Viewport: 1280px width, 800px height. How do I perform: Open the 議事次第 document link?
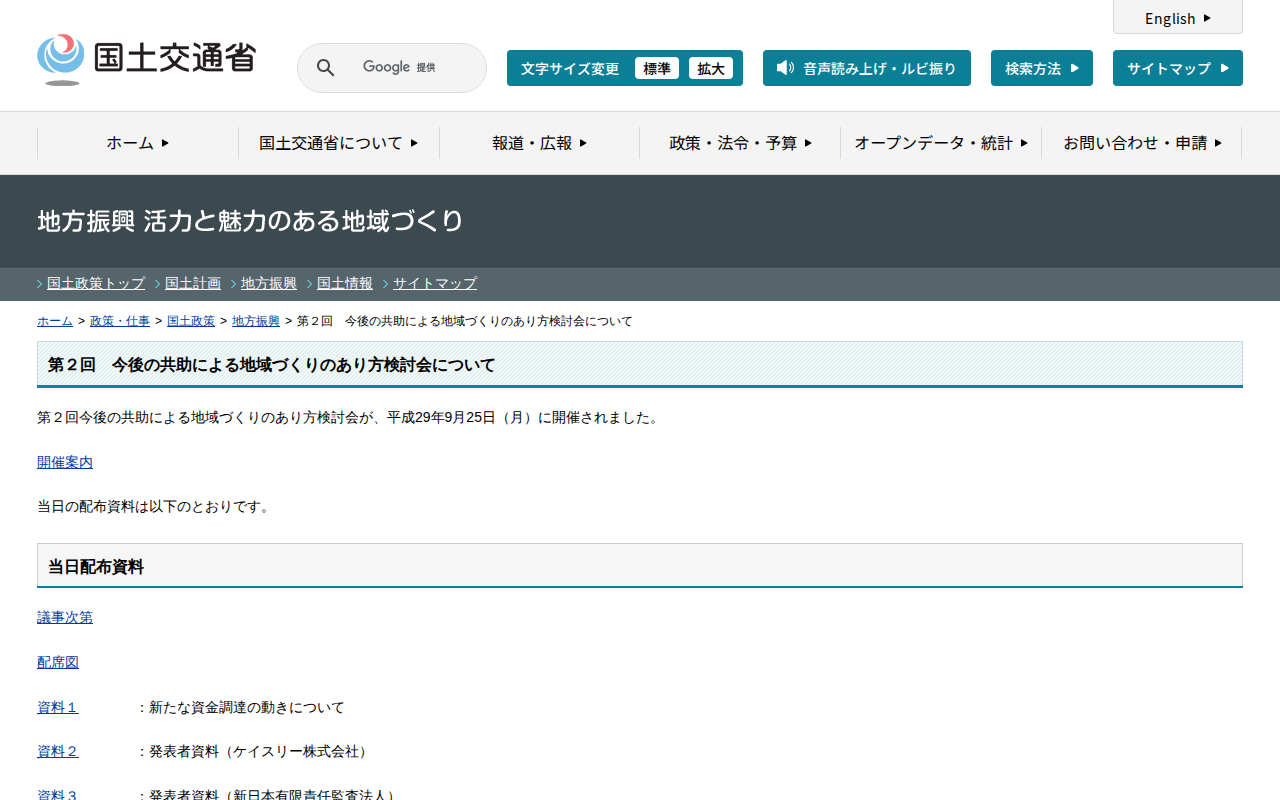tap(65, 617)
